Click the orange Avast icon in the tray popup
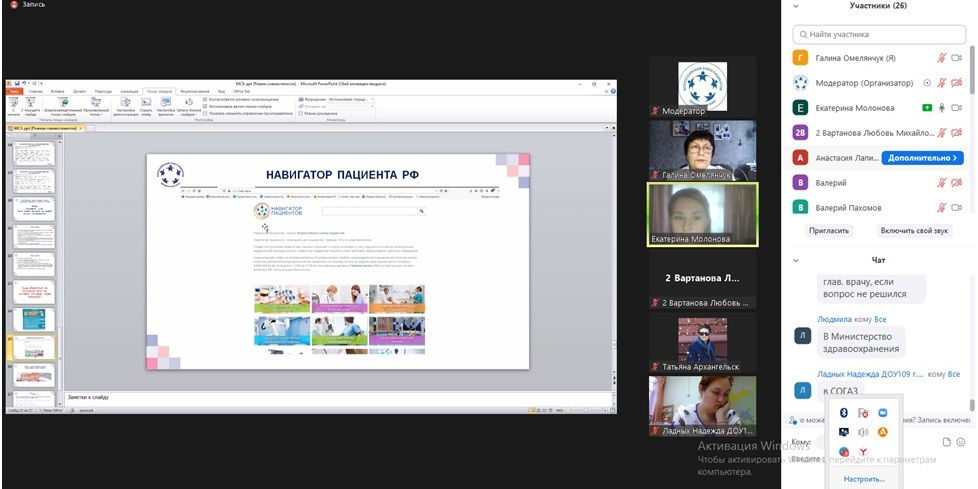This screenshot has height=489, width=978. pyautogui.click(x=882, y=432)
